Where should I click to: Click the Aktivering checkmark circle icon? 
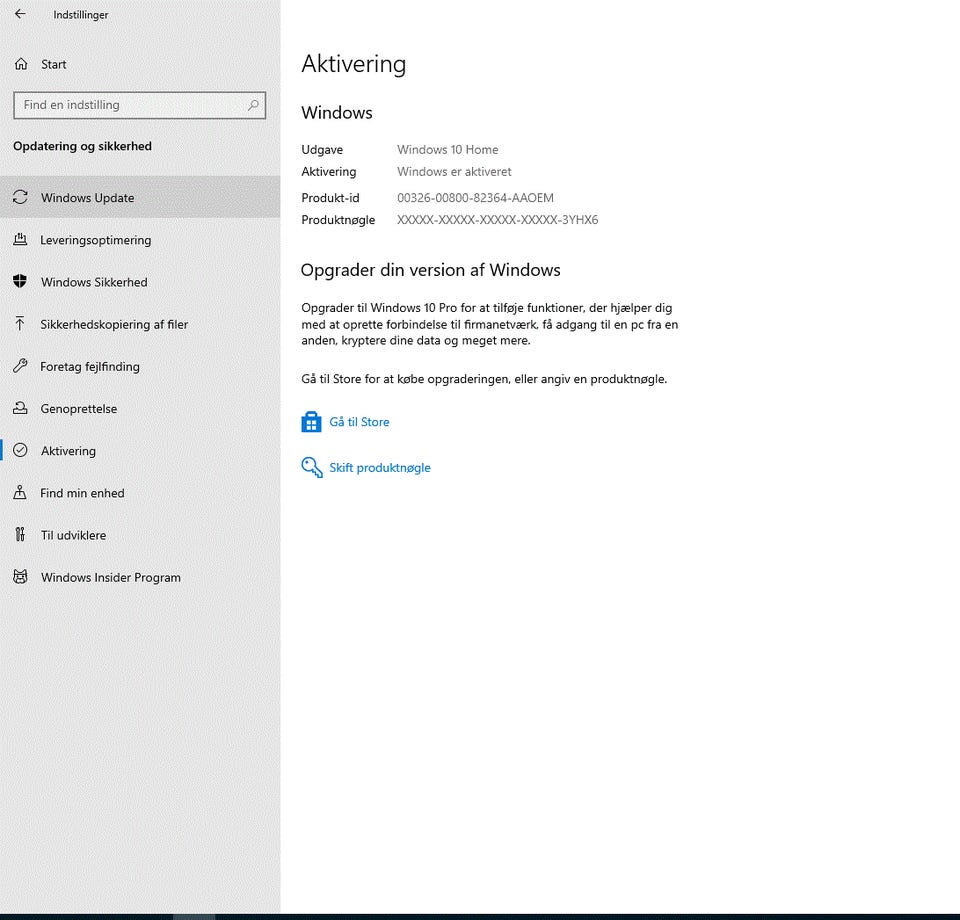[x=20, y=450]
